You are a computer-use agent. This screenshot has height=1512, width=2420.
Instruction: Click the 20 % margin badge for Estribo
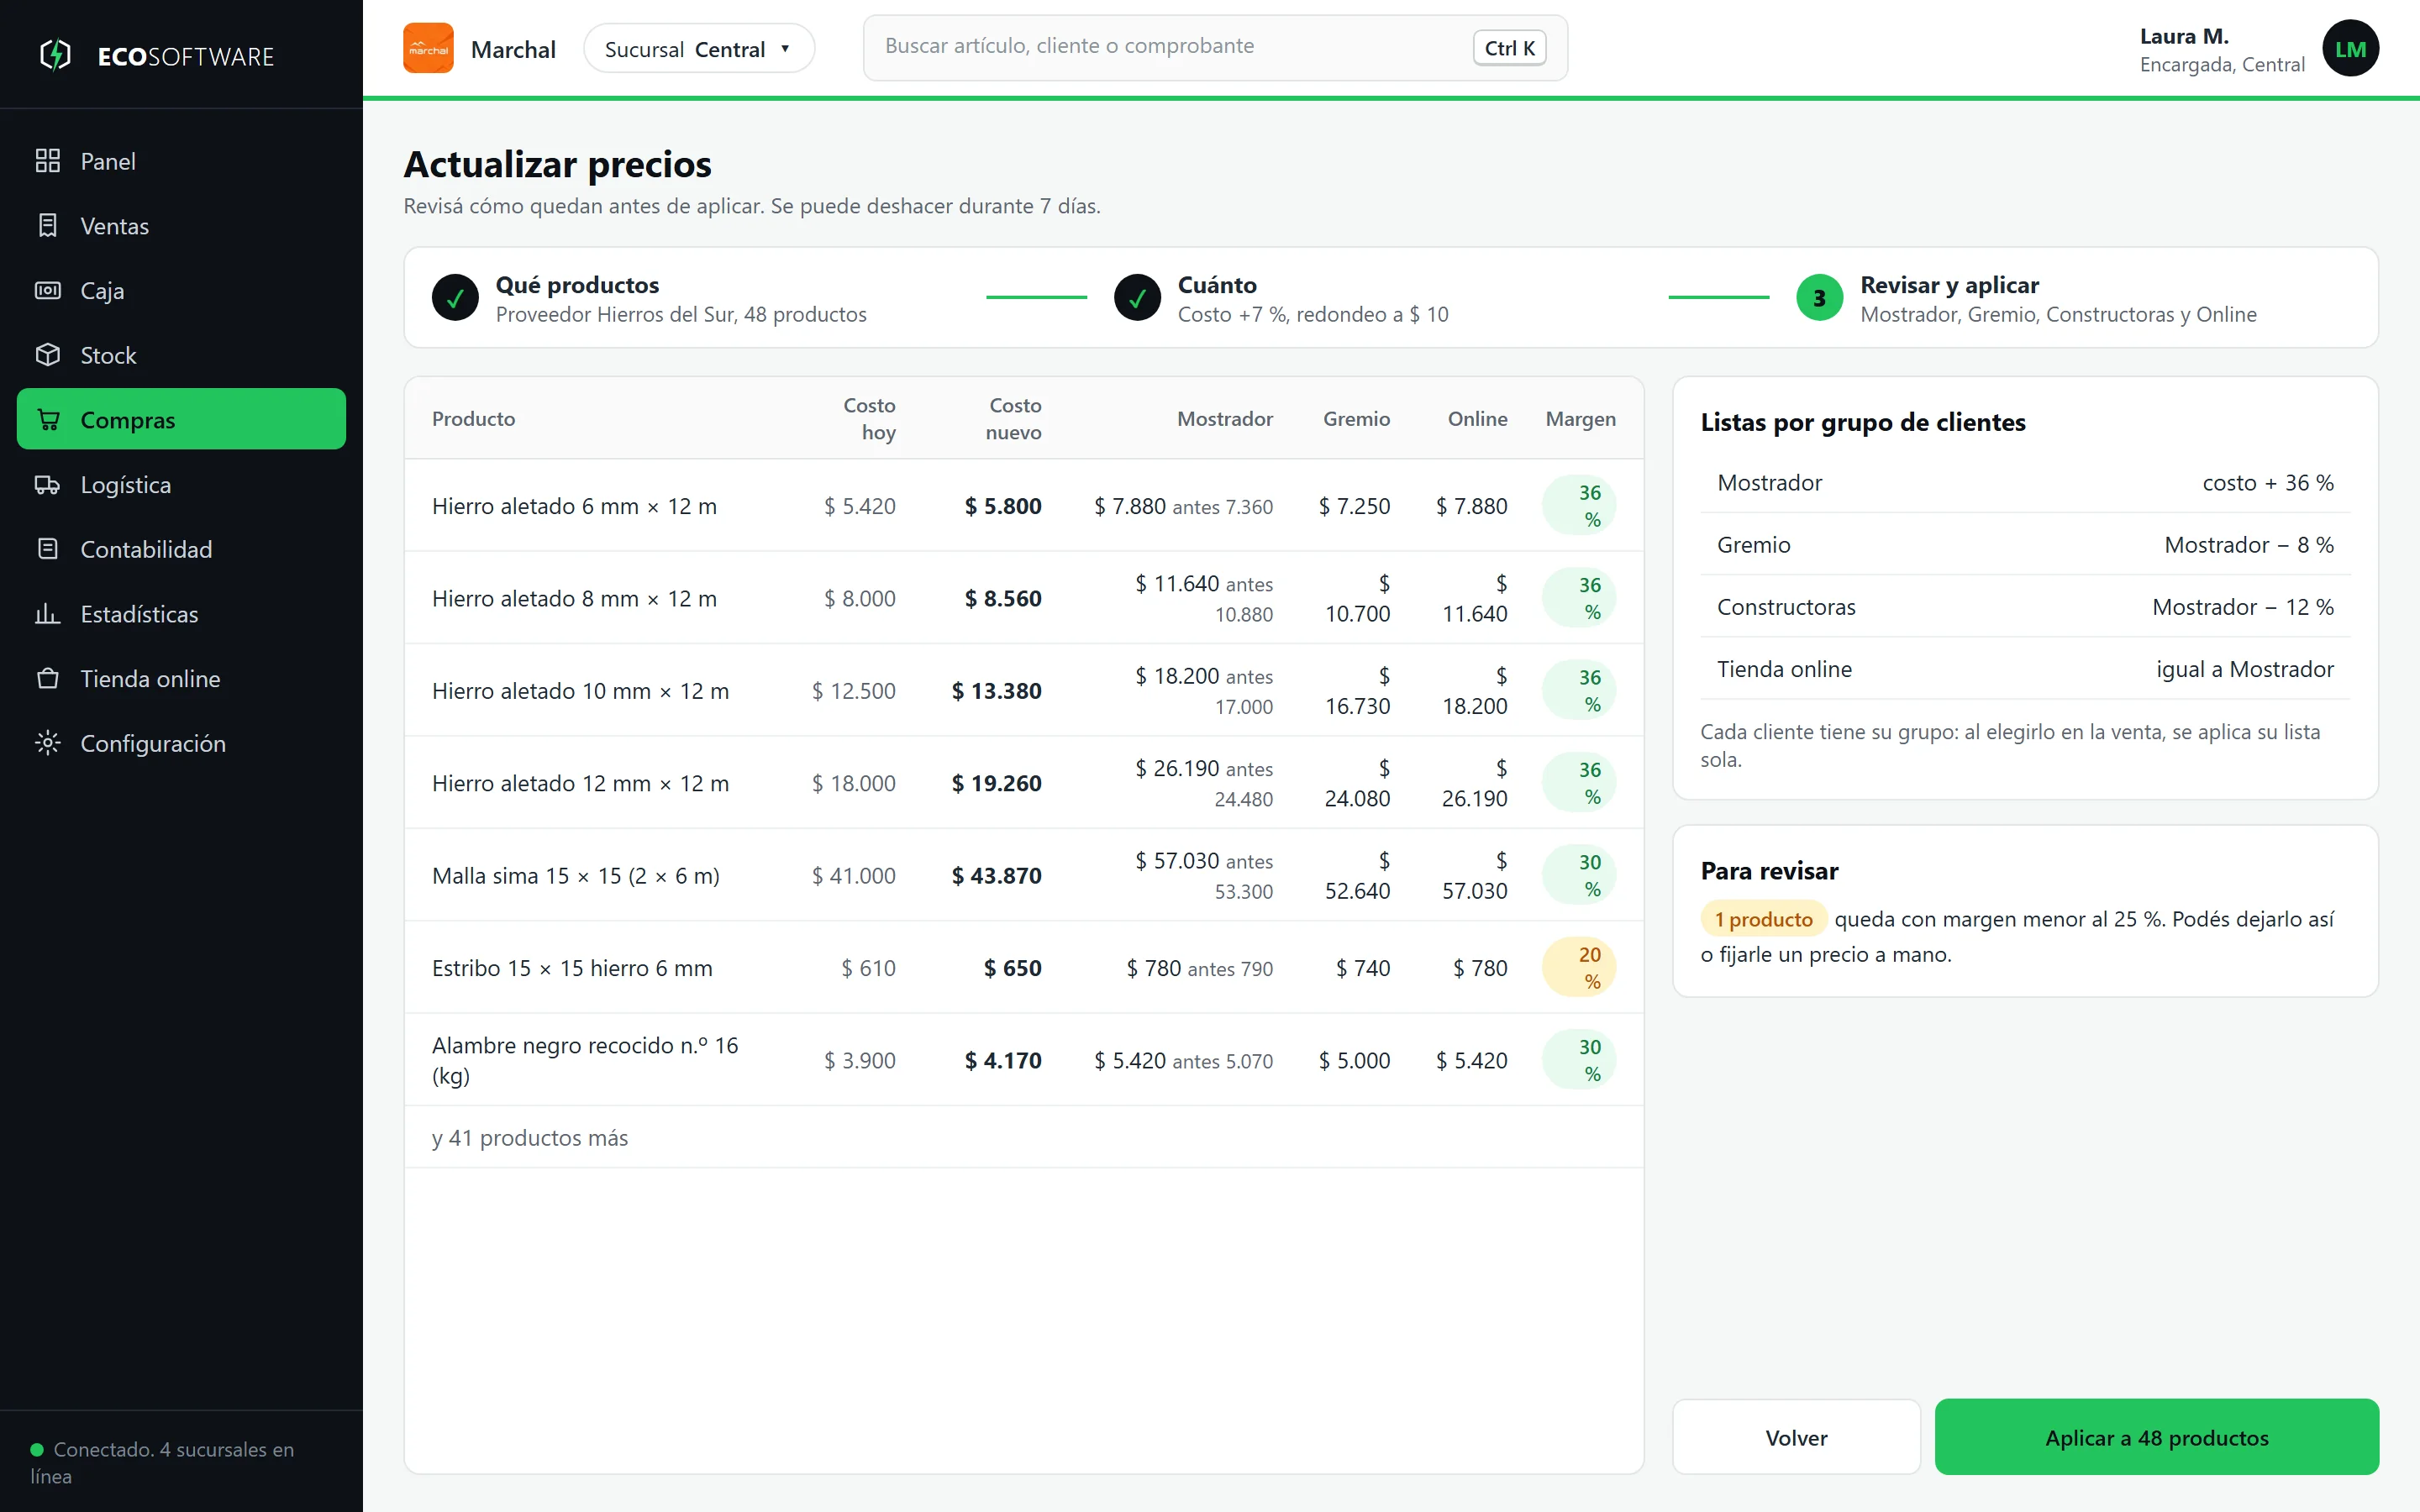coord(1579,968)
